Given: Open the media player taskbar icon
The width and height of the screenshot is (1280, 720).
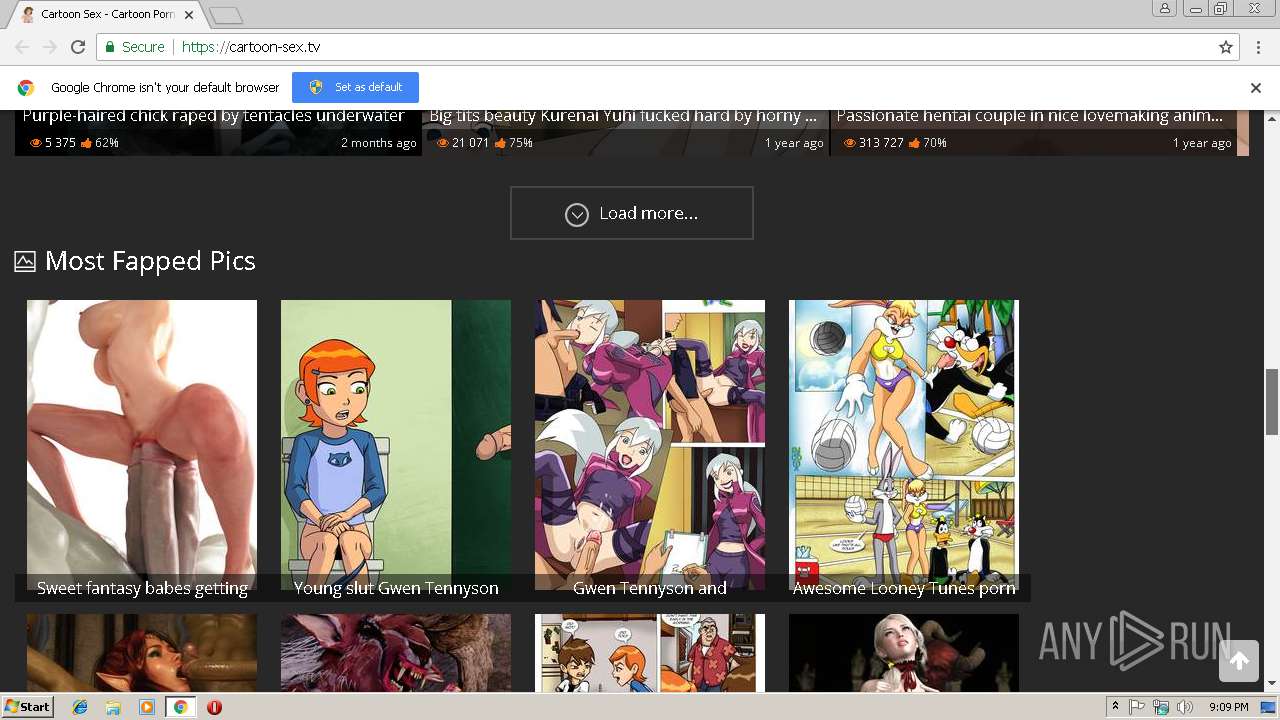Looking at the screenshot, I should coord(147,707).
